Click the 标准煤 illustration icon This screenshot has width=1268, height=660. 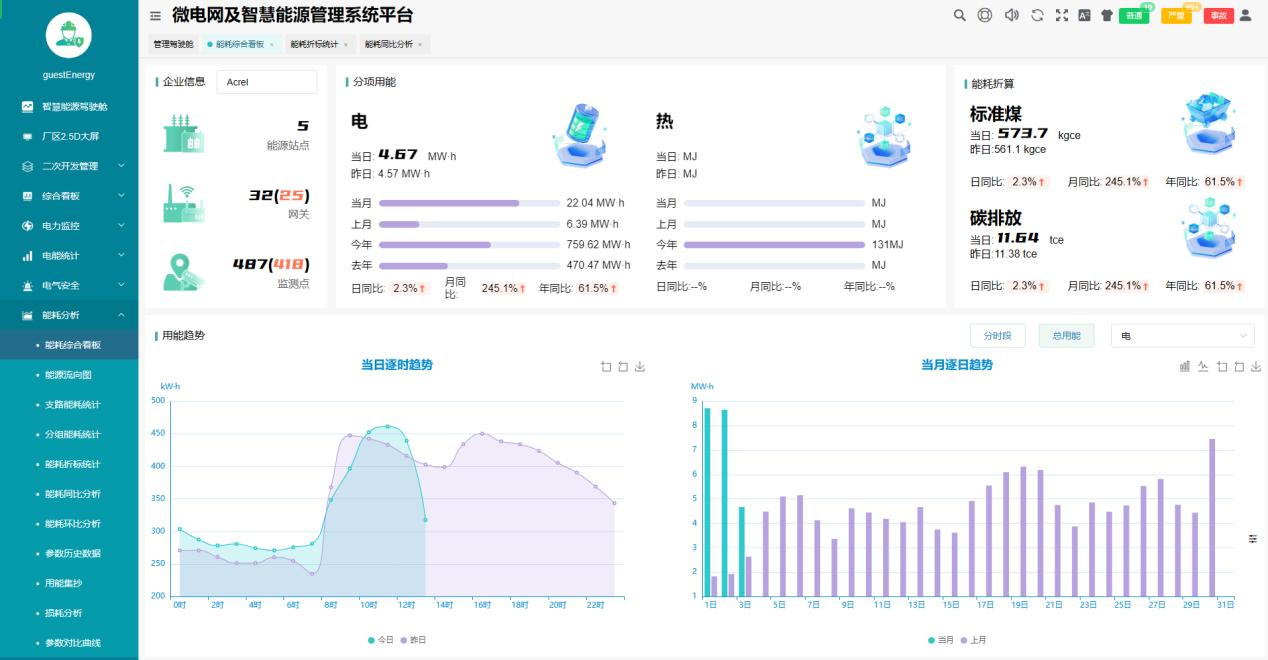tap(1208, 124)
